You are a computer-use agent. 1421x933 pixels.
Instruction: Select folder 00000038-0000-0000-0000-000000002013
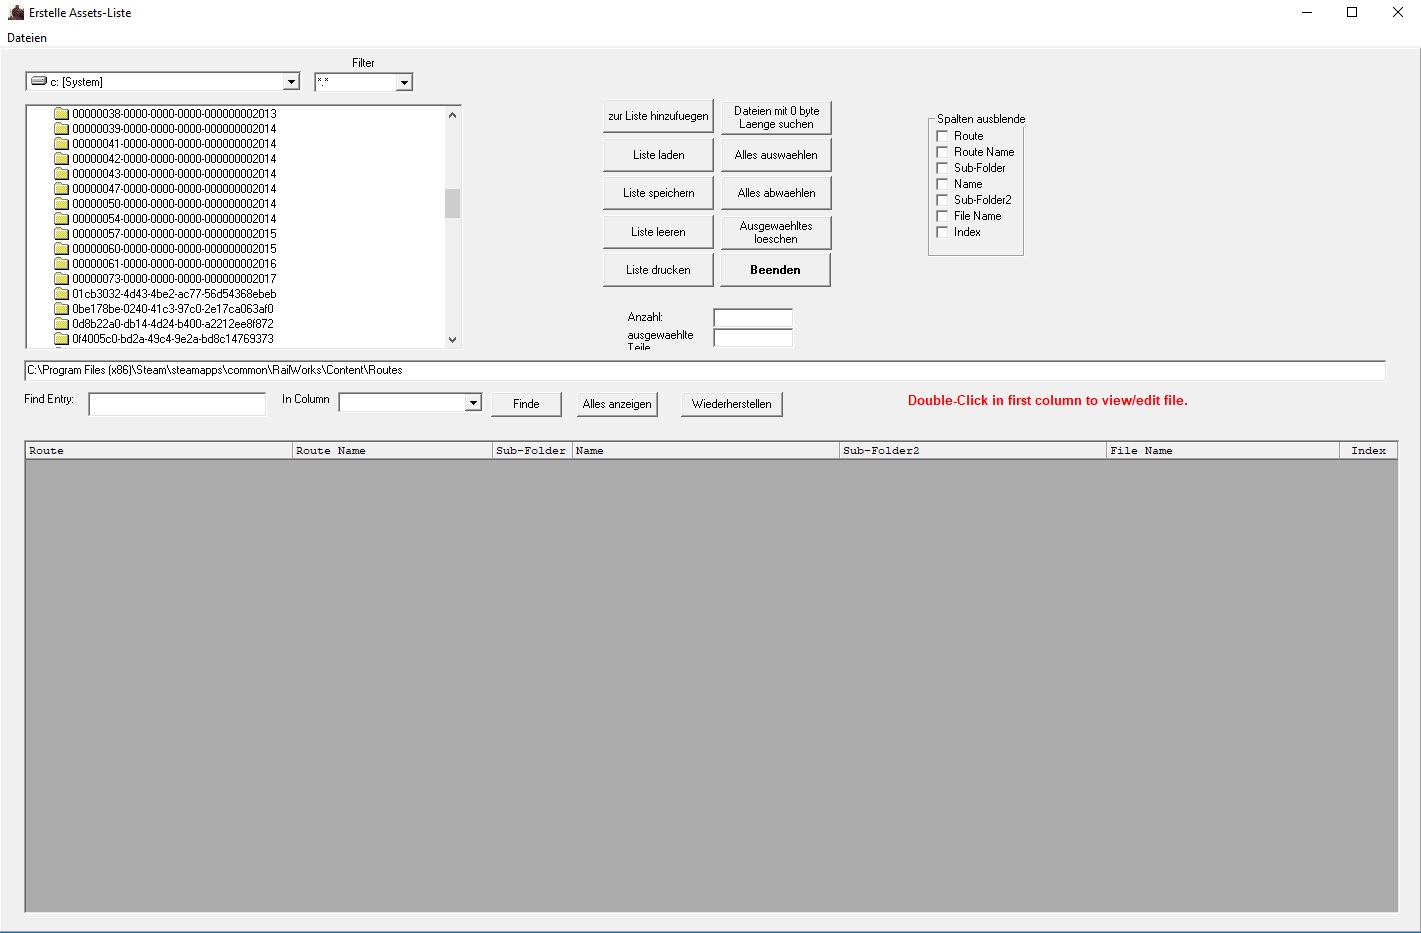pyautogui.click(x=174, y=114)
